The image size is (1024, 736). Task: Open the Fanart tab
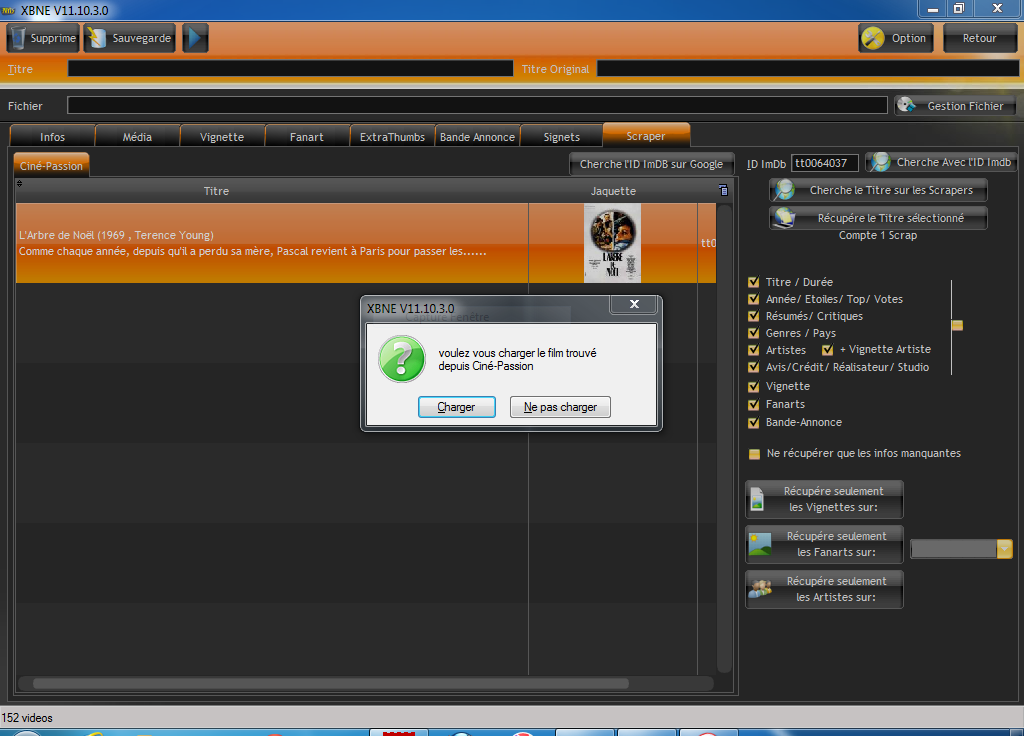(307, 136)
